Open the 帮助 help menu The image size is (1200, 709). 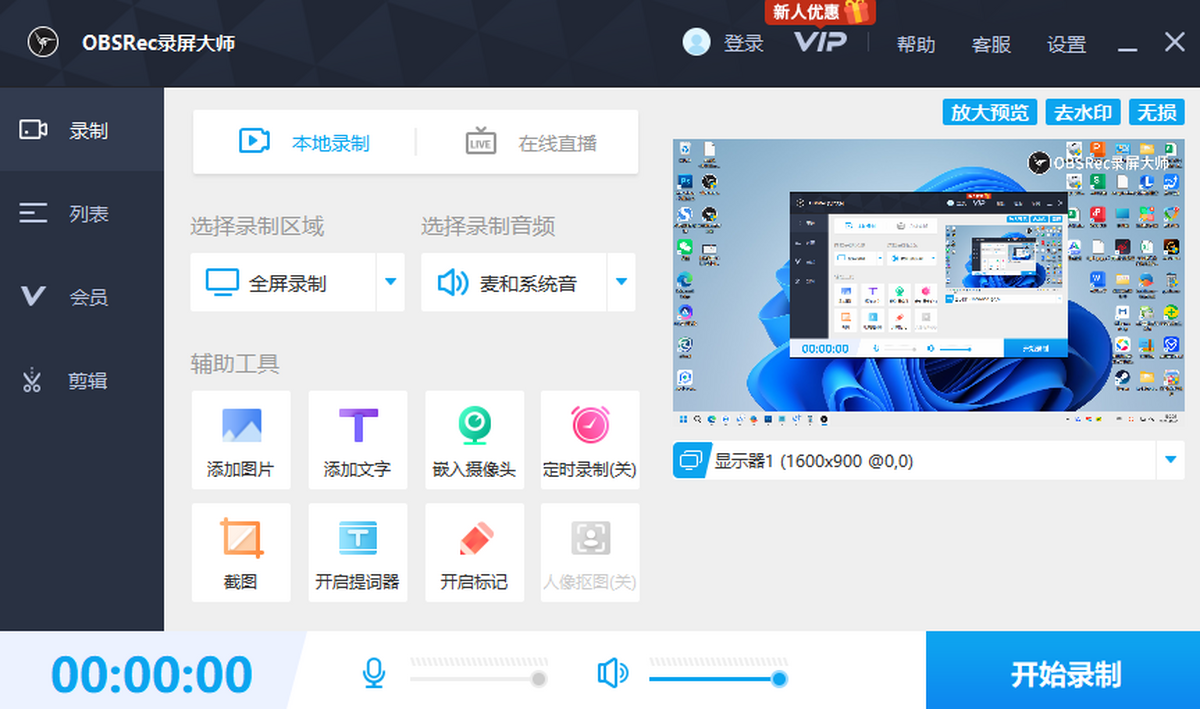coord(915,44)
